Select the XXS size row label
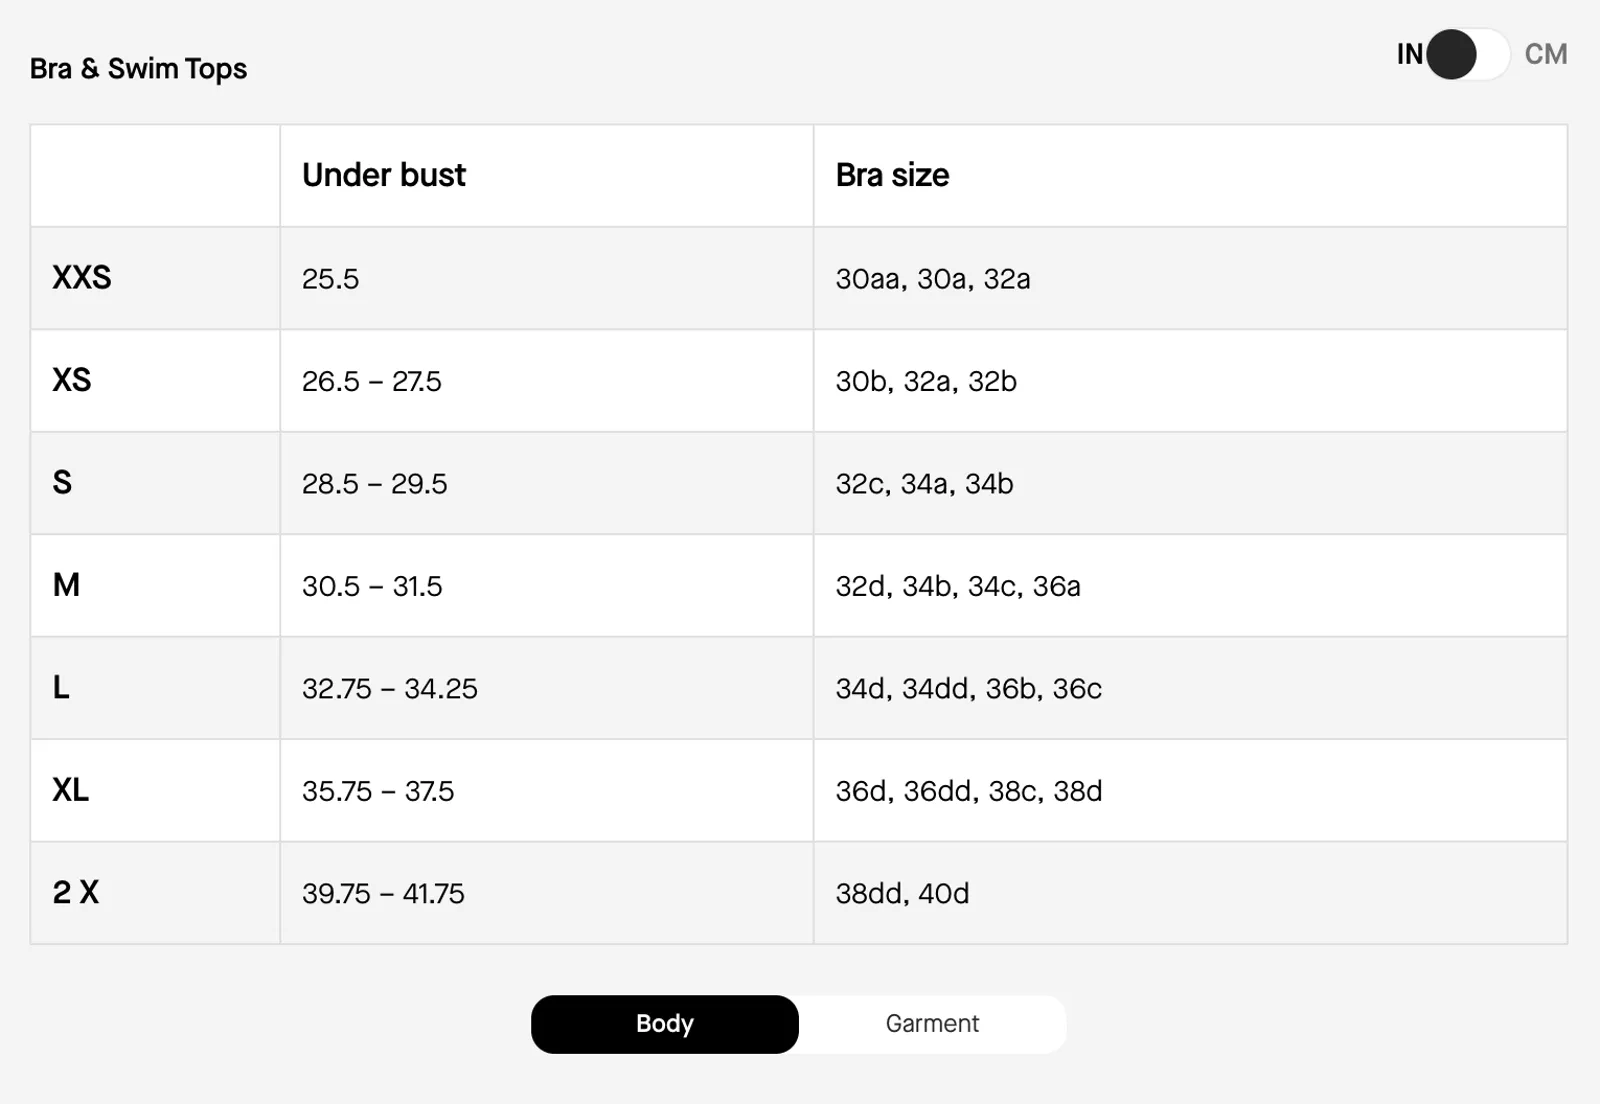Screen dimensions: 1600x1104 click(x=82, y=278)
